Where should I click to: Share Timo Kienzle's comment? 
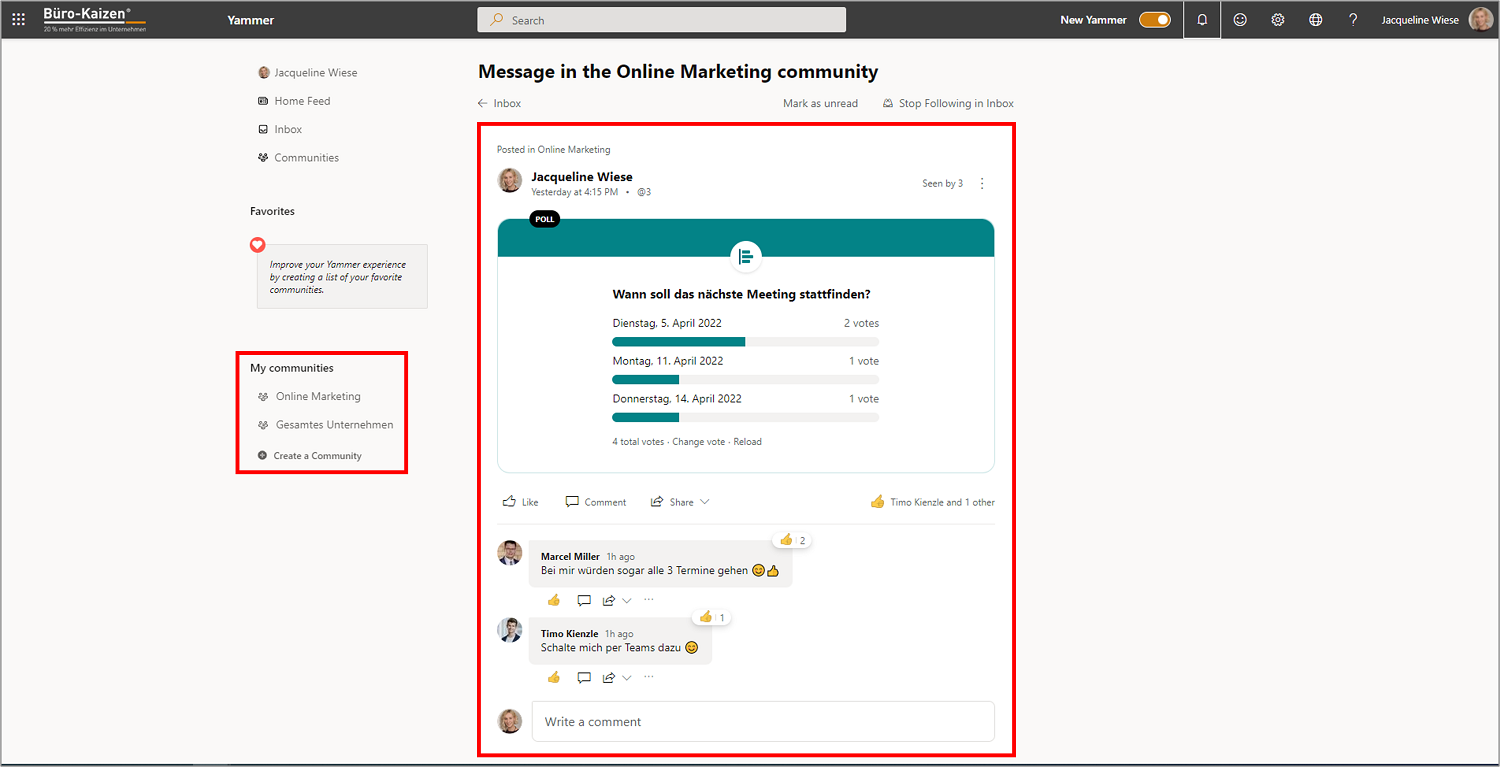(x=609, y=677)
